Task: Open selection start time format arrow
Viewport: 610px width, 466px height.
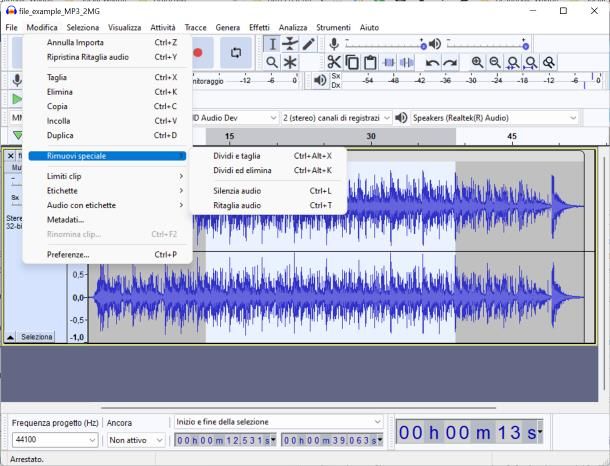Action: [x=273, y=440]
